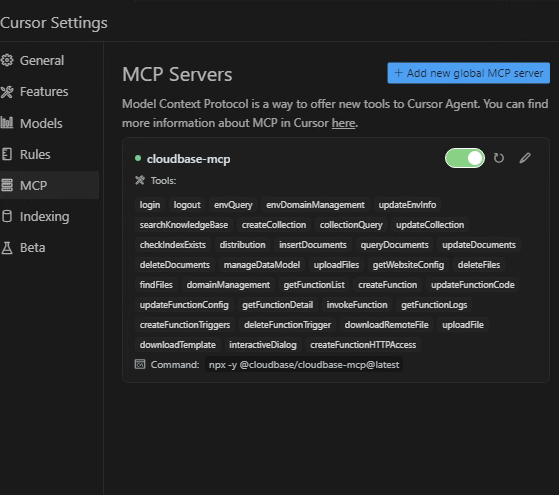Click the Features wrench icon
559x495 pixels.
click(x=7, y=92)
